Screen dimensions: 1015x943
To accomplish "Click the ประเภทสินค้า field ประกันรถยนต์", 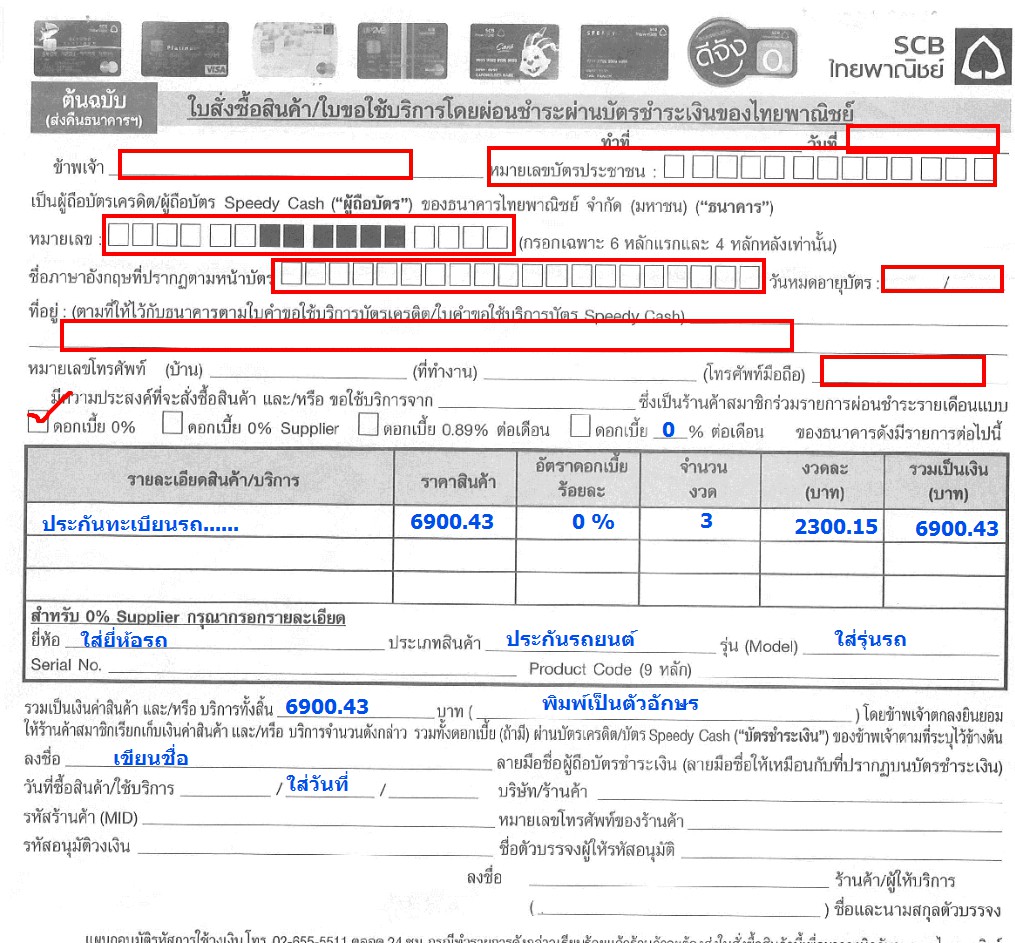I will (x=600, y=641).
